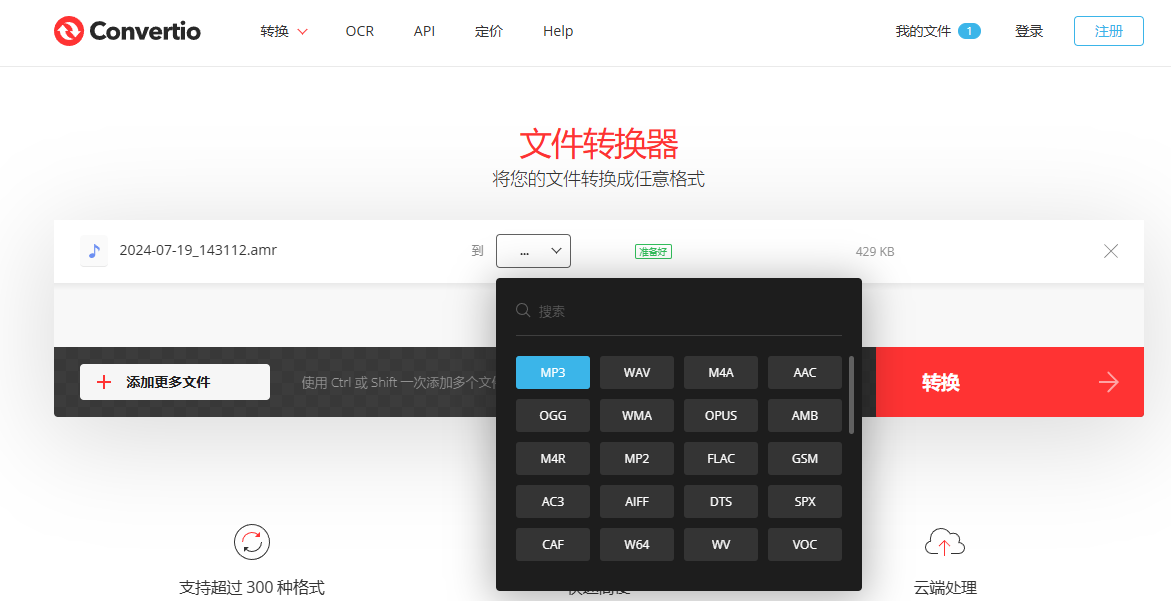1171x601 pixels.
Task: Remove the file with the X icon
Action: click(1111, 251)
